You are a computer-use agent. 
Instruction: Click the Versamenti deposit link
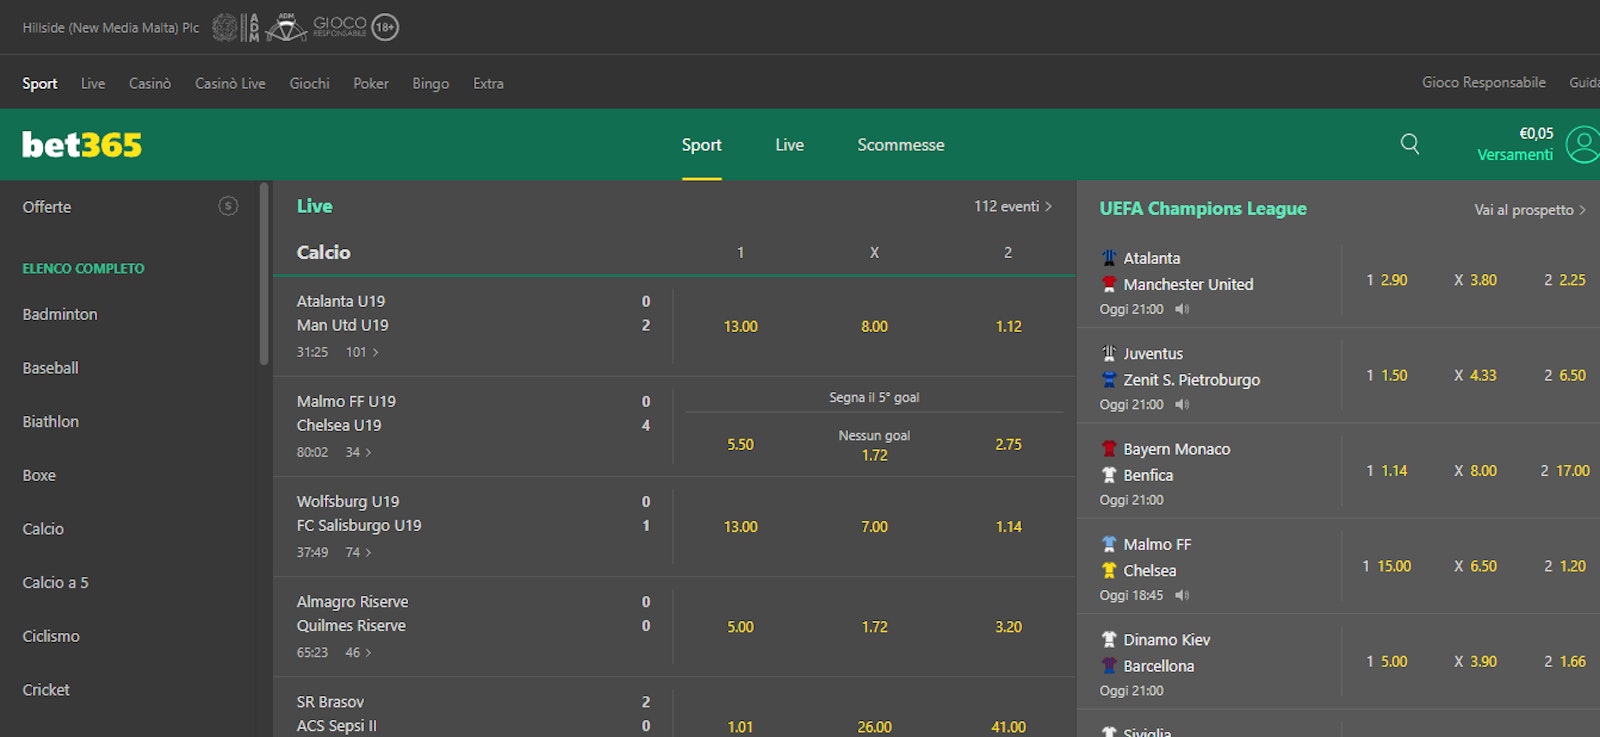point(1515,154)
